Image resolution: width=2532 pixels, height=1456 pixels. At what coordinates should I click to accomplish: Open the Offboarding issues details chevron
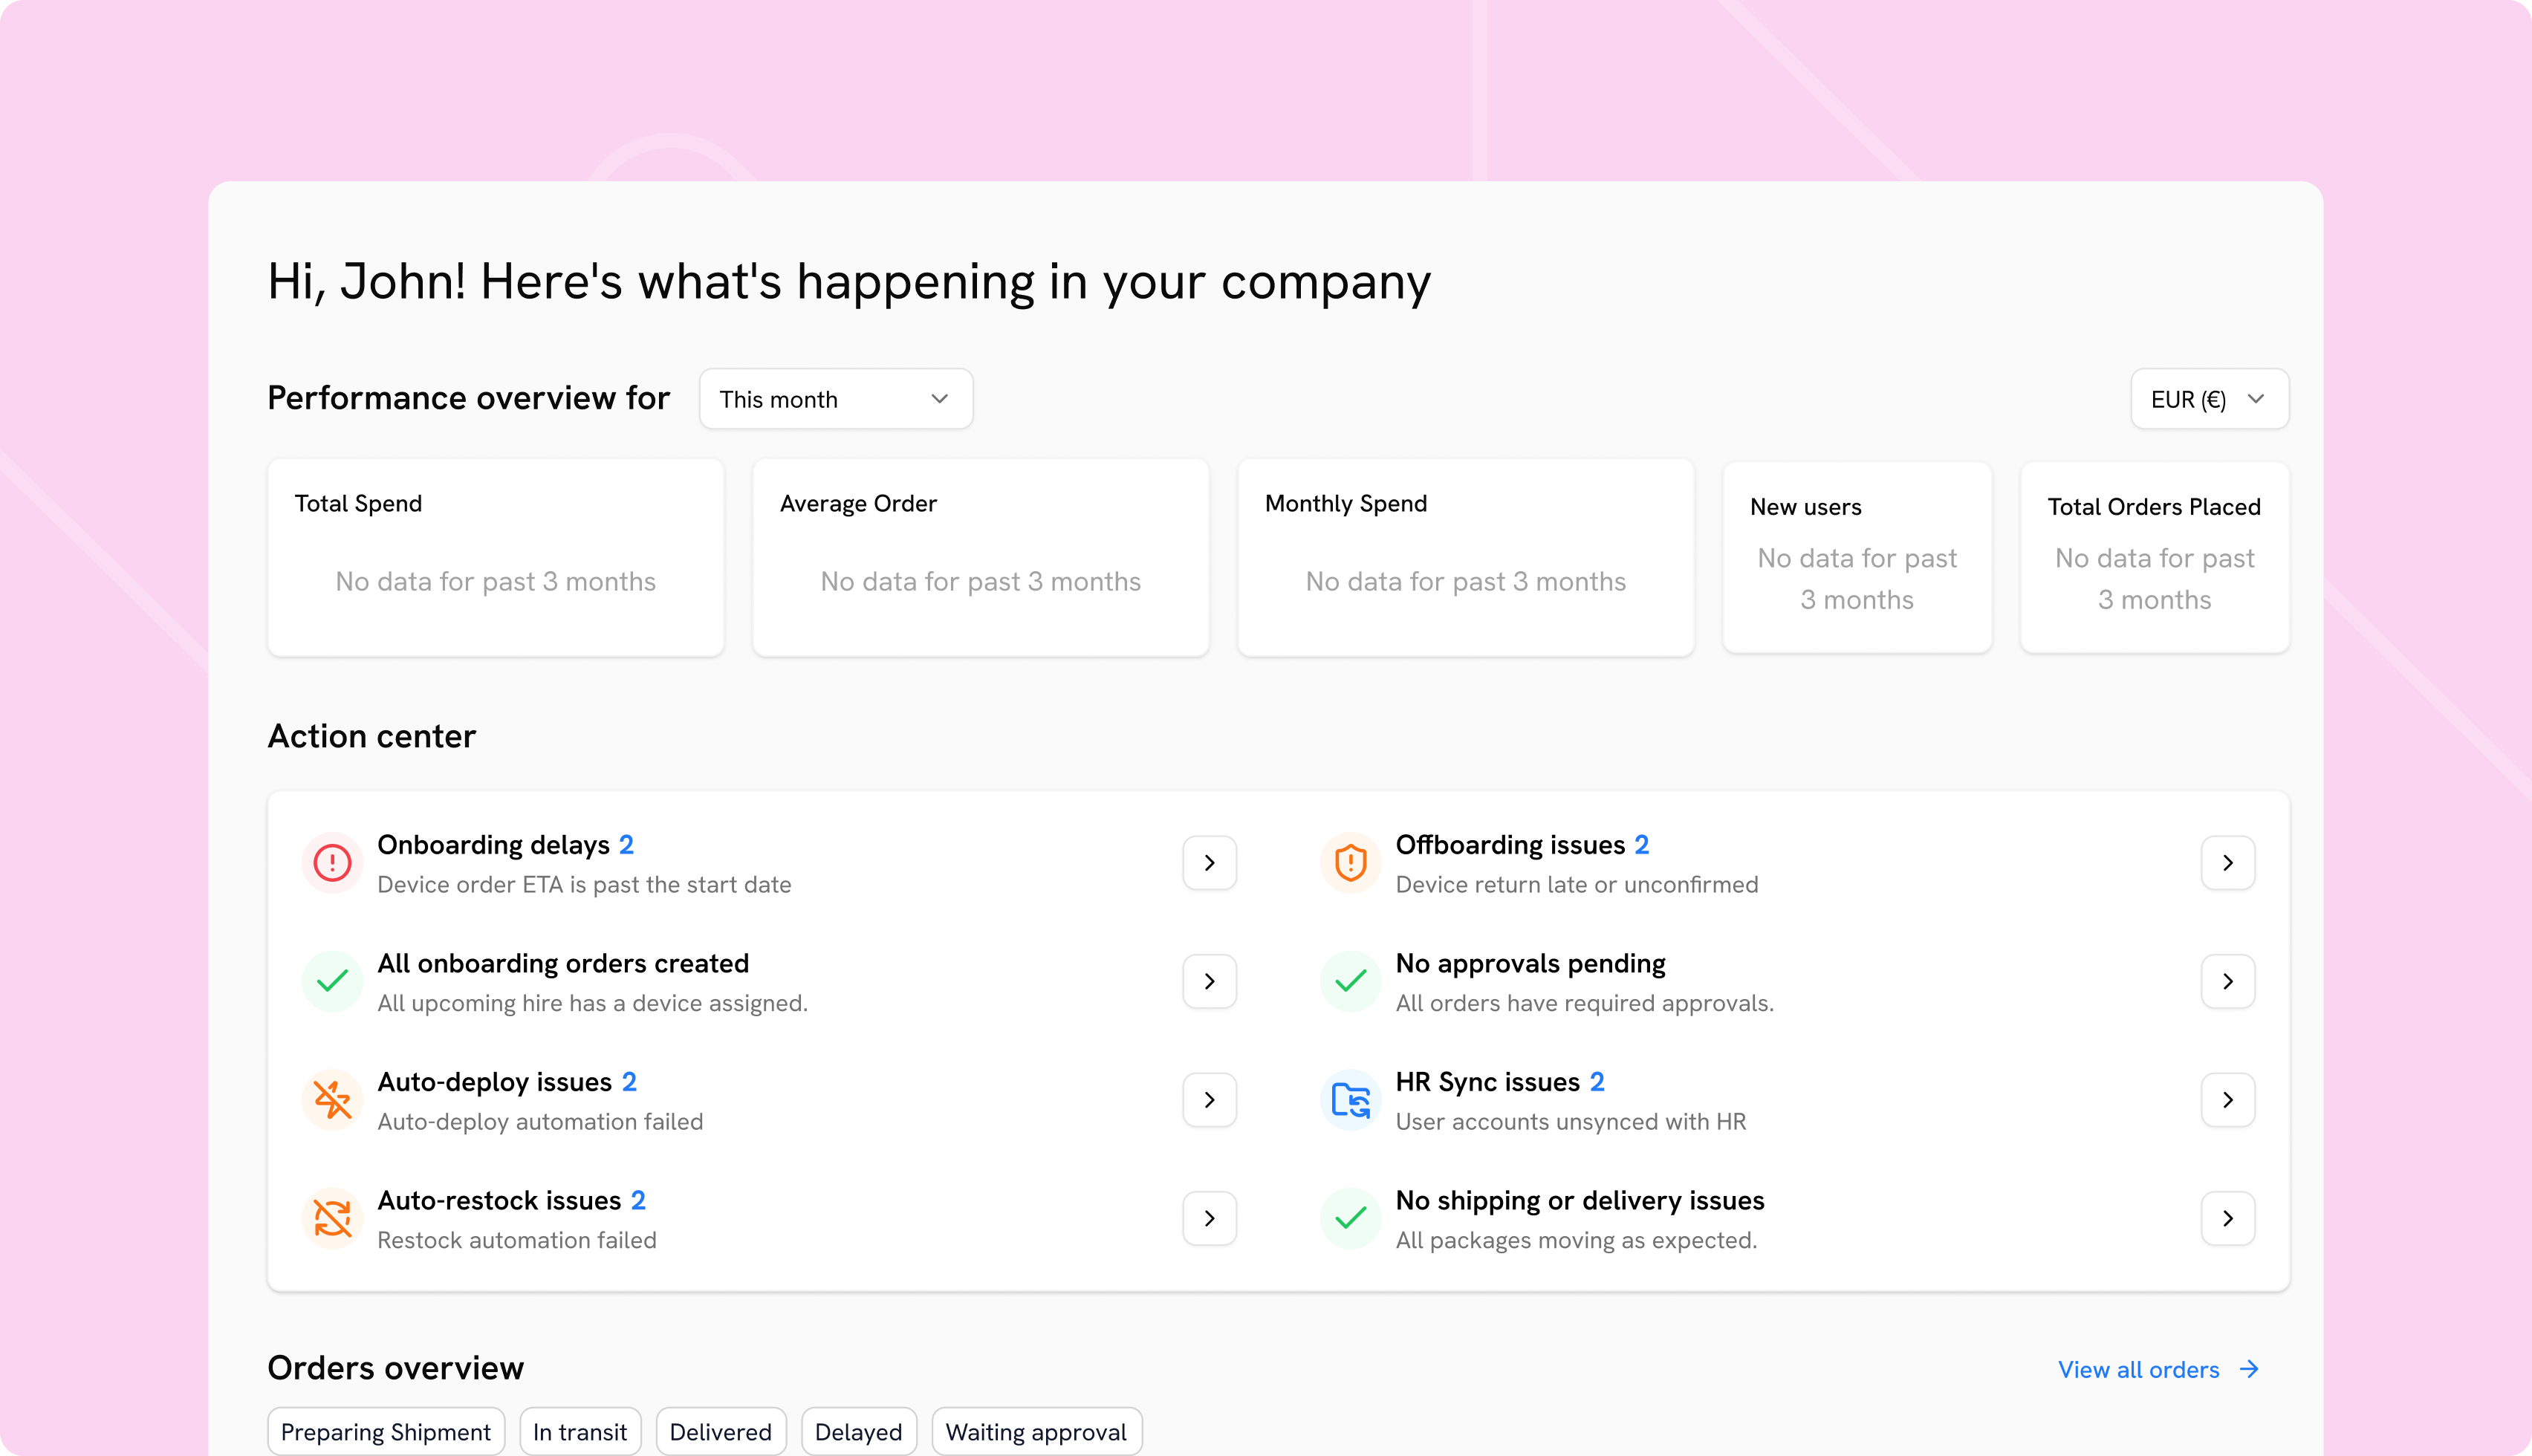click(2227, 862)
